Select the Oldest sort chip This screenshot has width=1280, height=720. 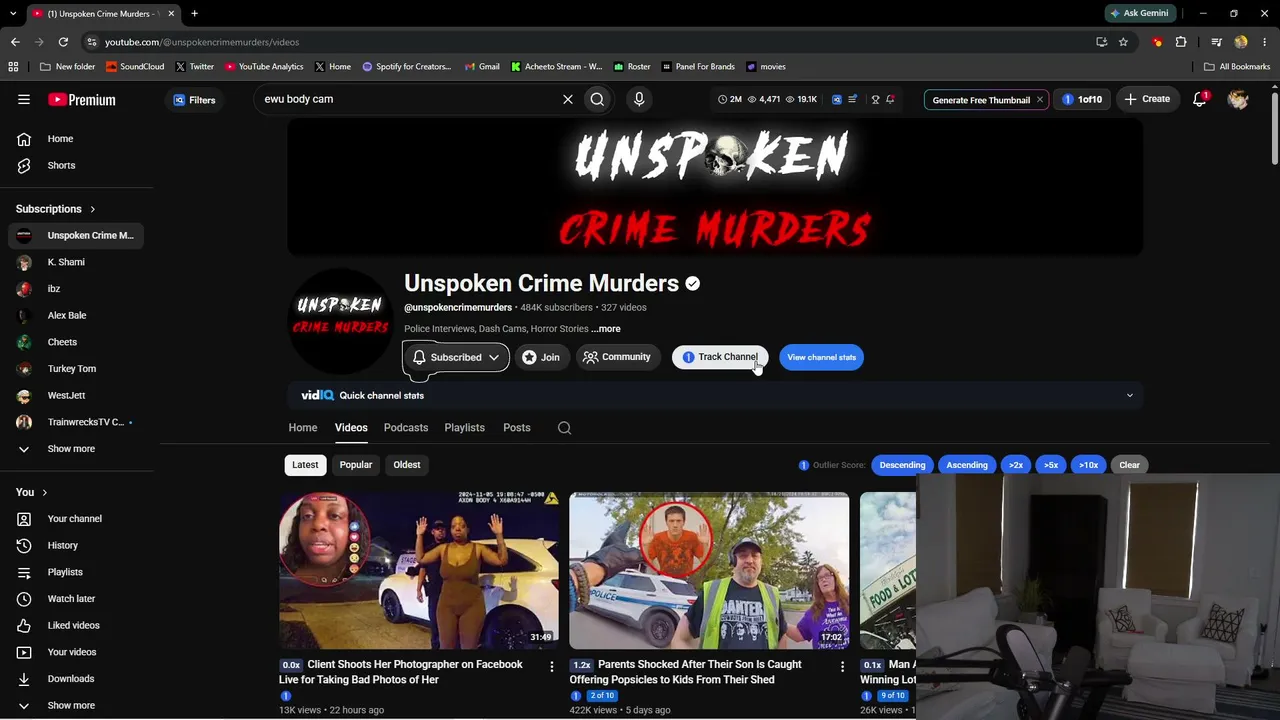click(407, 465)
